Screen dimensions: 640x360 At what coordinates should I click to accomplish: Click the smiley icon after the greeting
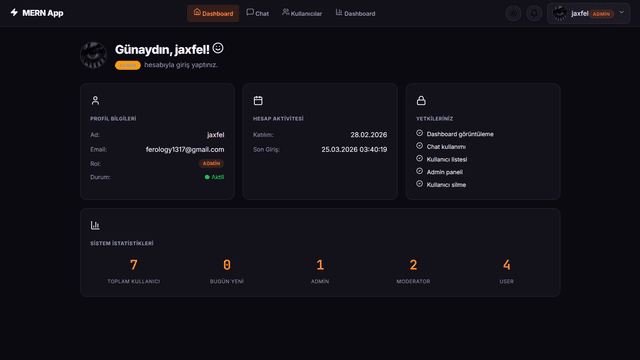[x=218, y=48]
